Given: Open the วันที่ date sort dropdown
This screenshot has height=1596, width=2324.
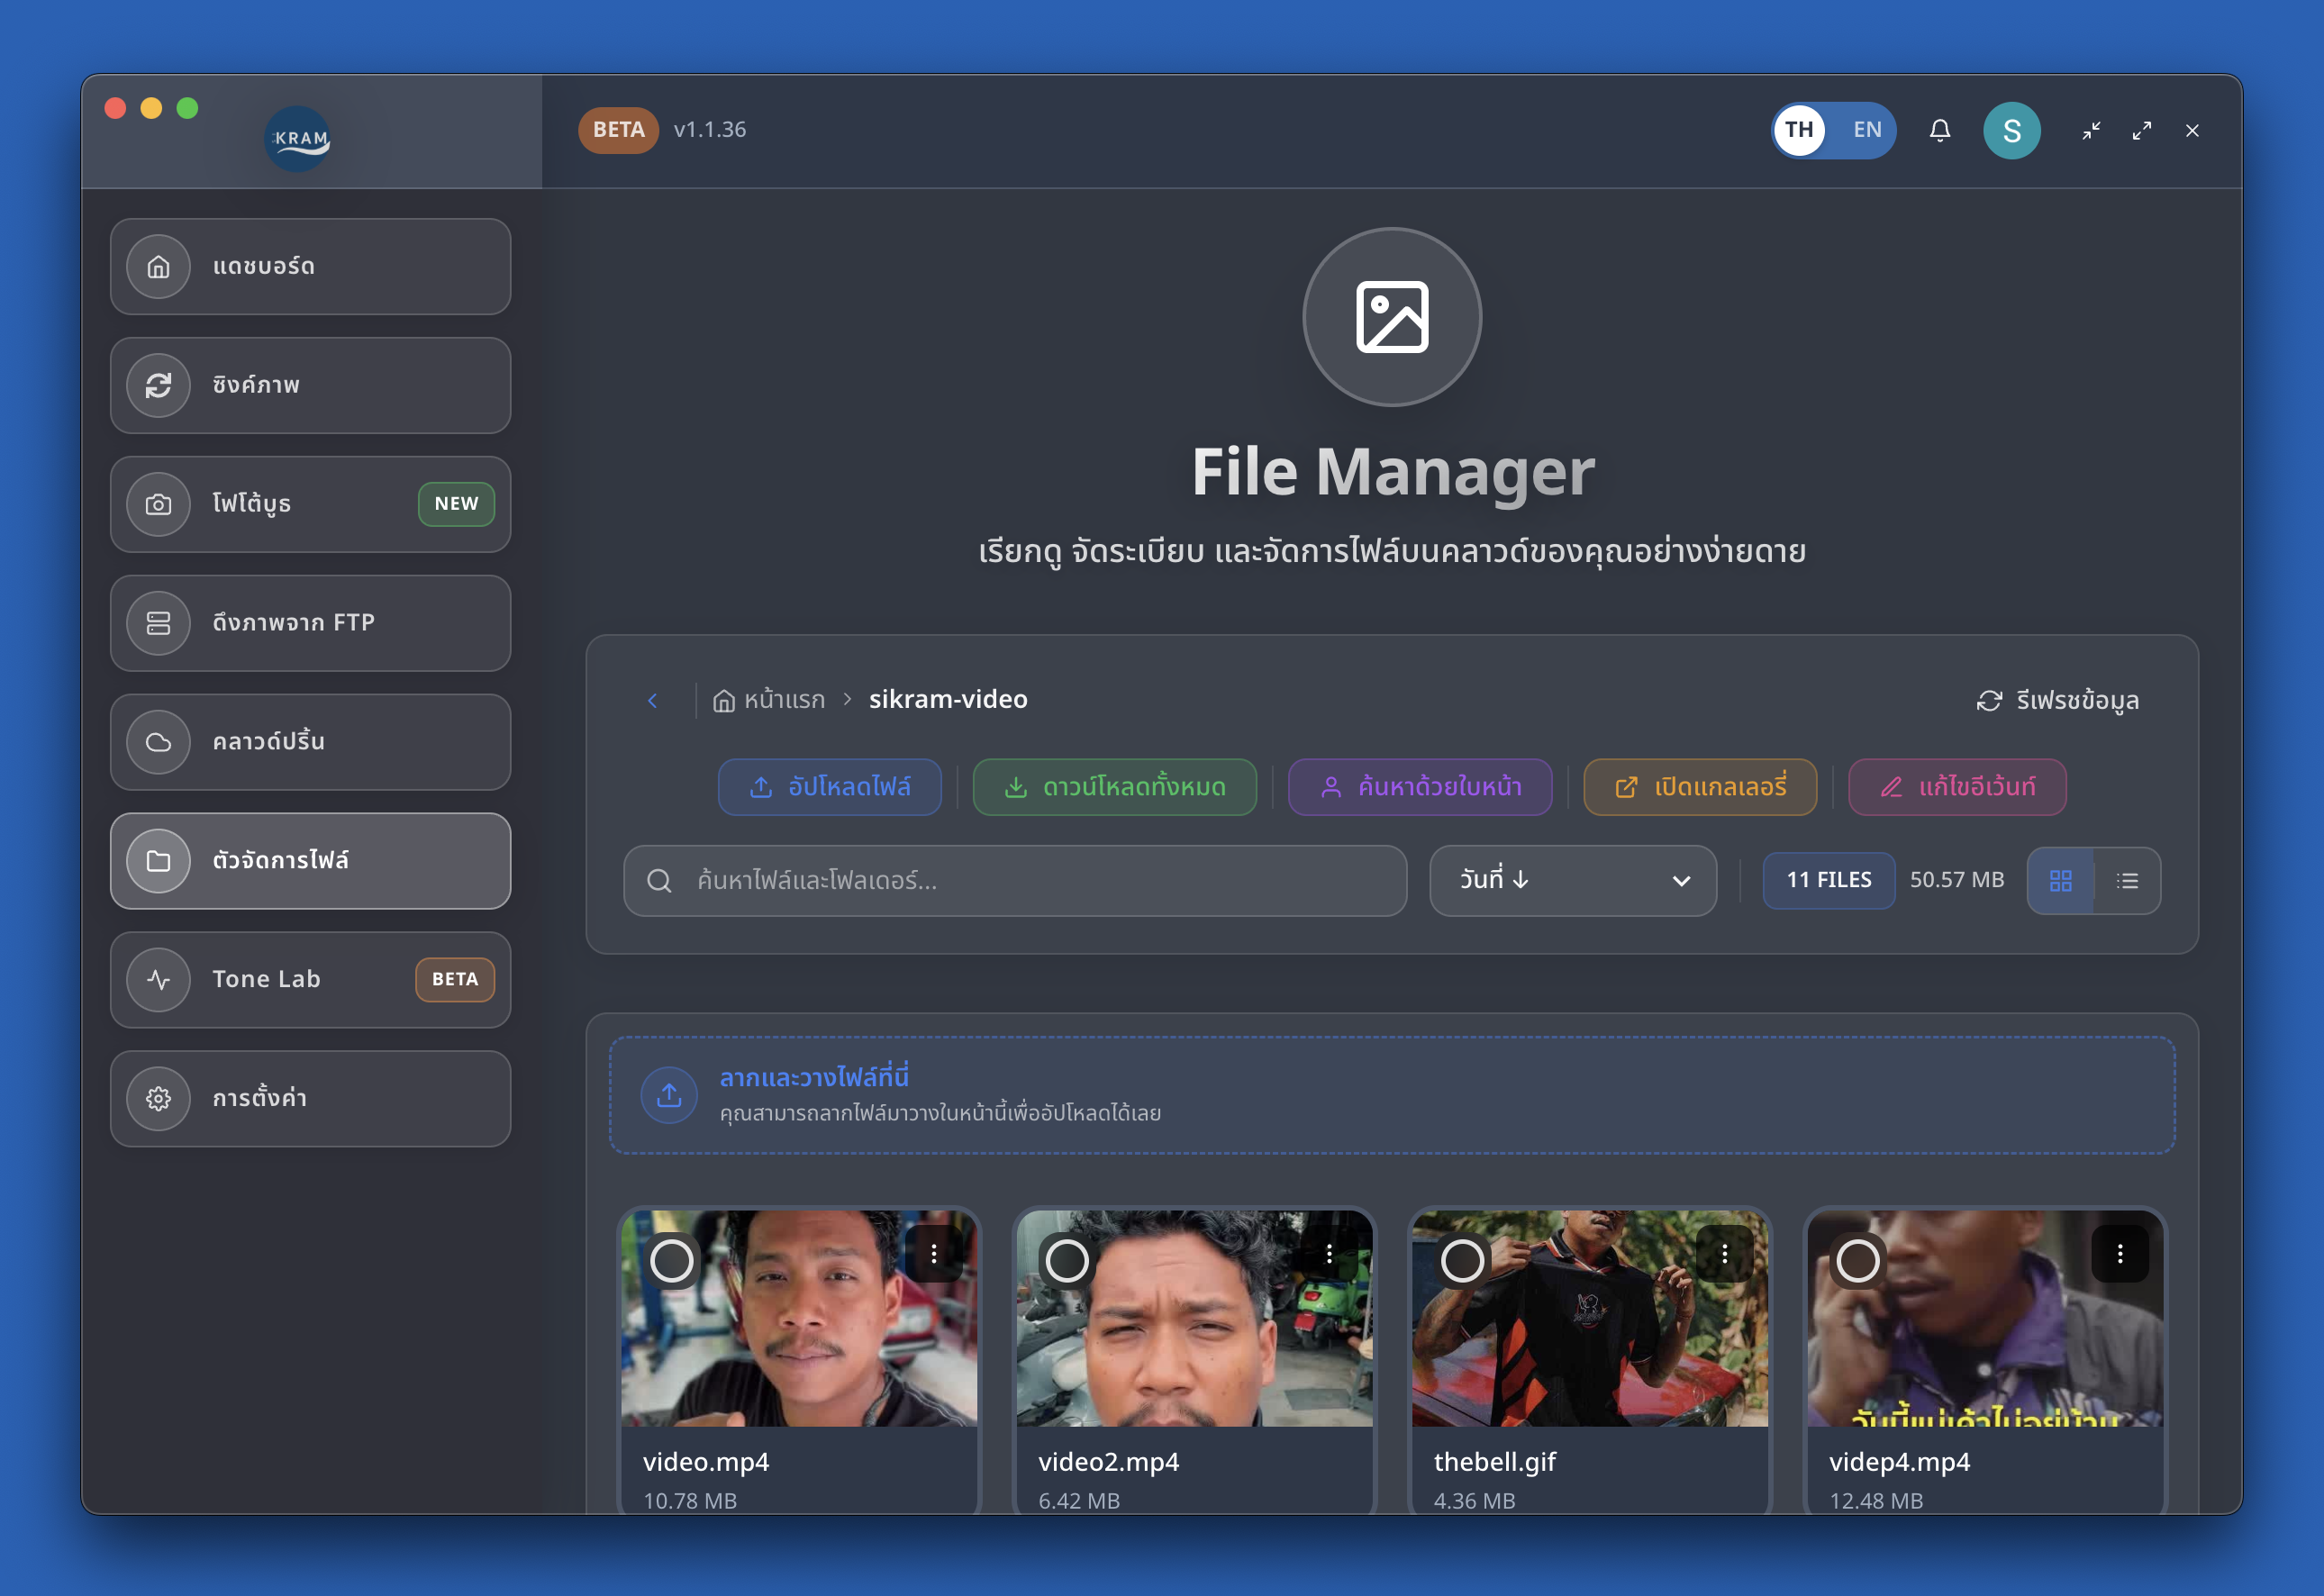Looking at the screenshot, I should pyautogui.click(x=1572, y=881).
